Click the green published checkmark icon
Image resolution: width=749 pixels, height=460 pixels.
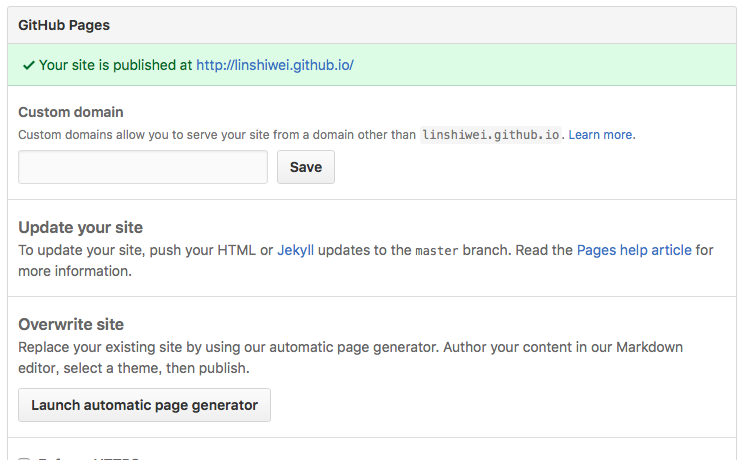pos(29,65)
